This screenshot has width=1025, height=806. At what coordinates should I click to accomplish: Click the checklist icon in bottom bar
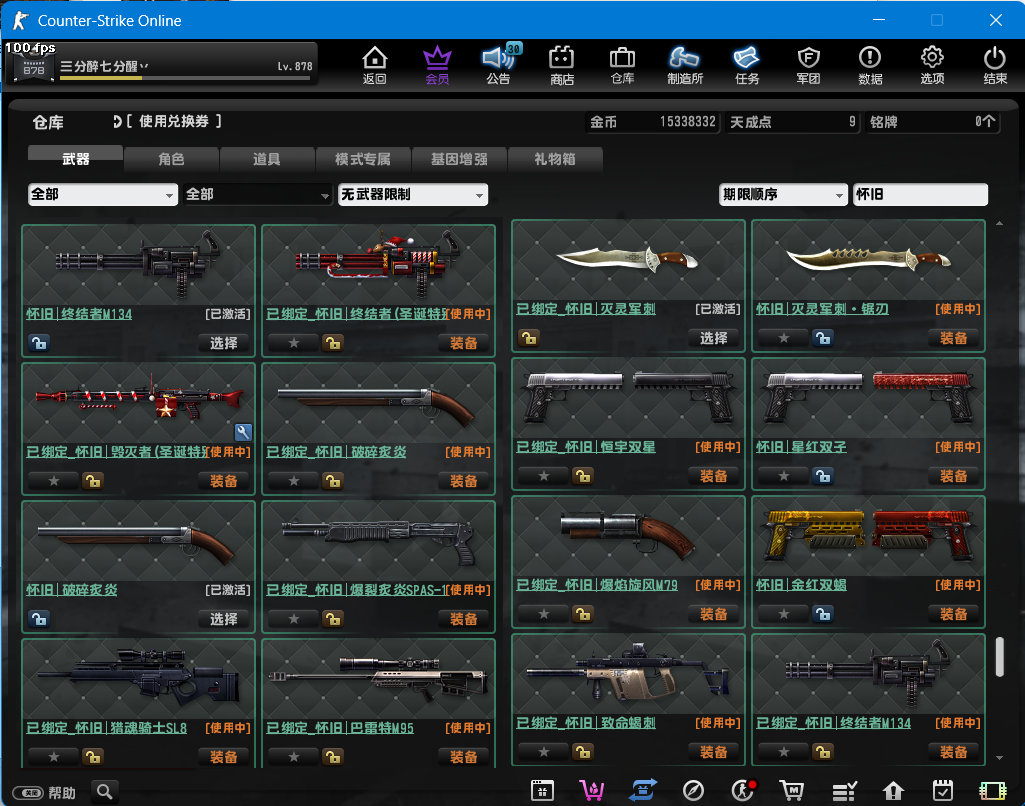[x=845, y=791]
